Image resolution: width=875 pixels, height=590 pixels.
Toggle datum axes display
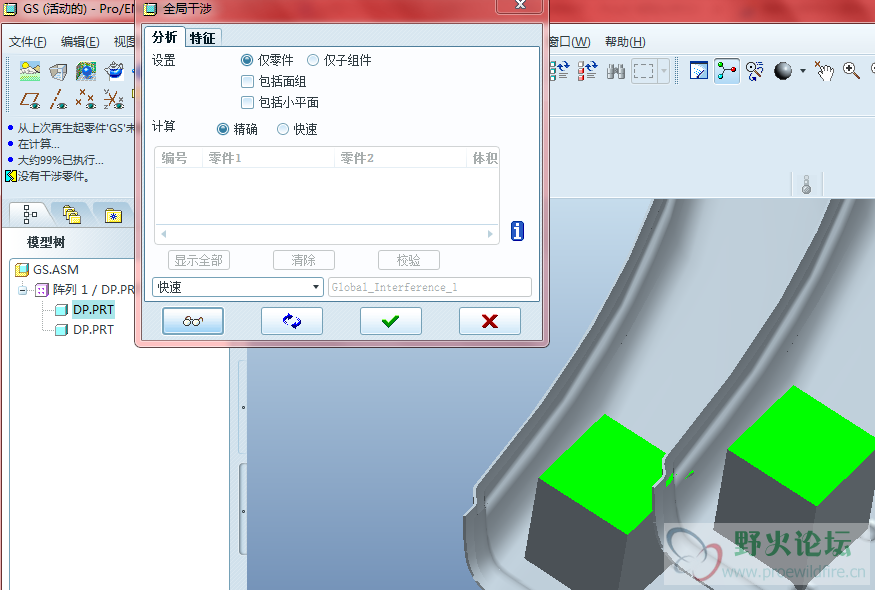click(58, 99)
